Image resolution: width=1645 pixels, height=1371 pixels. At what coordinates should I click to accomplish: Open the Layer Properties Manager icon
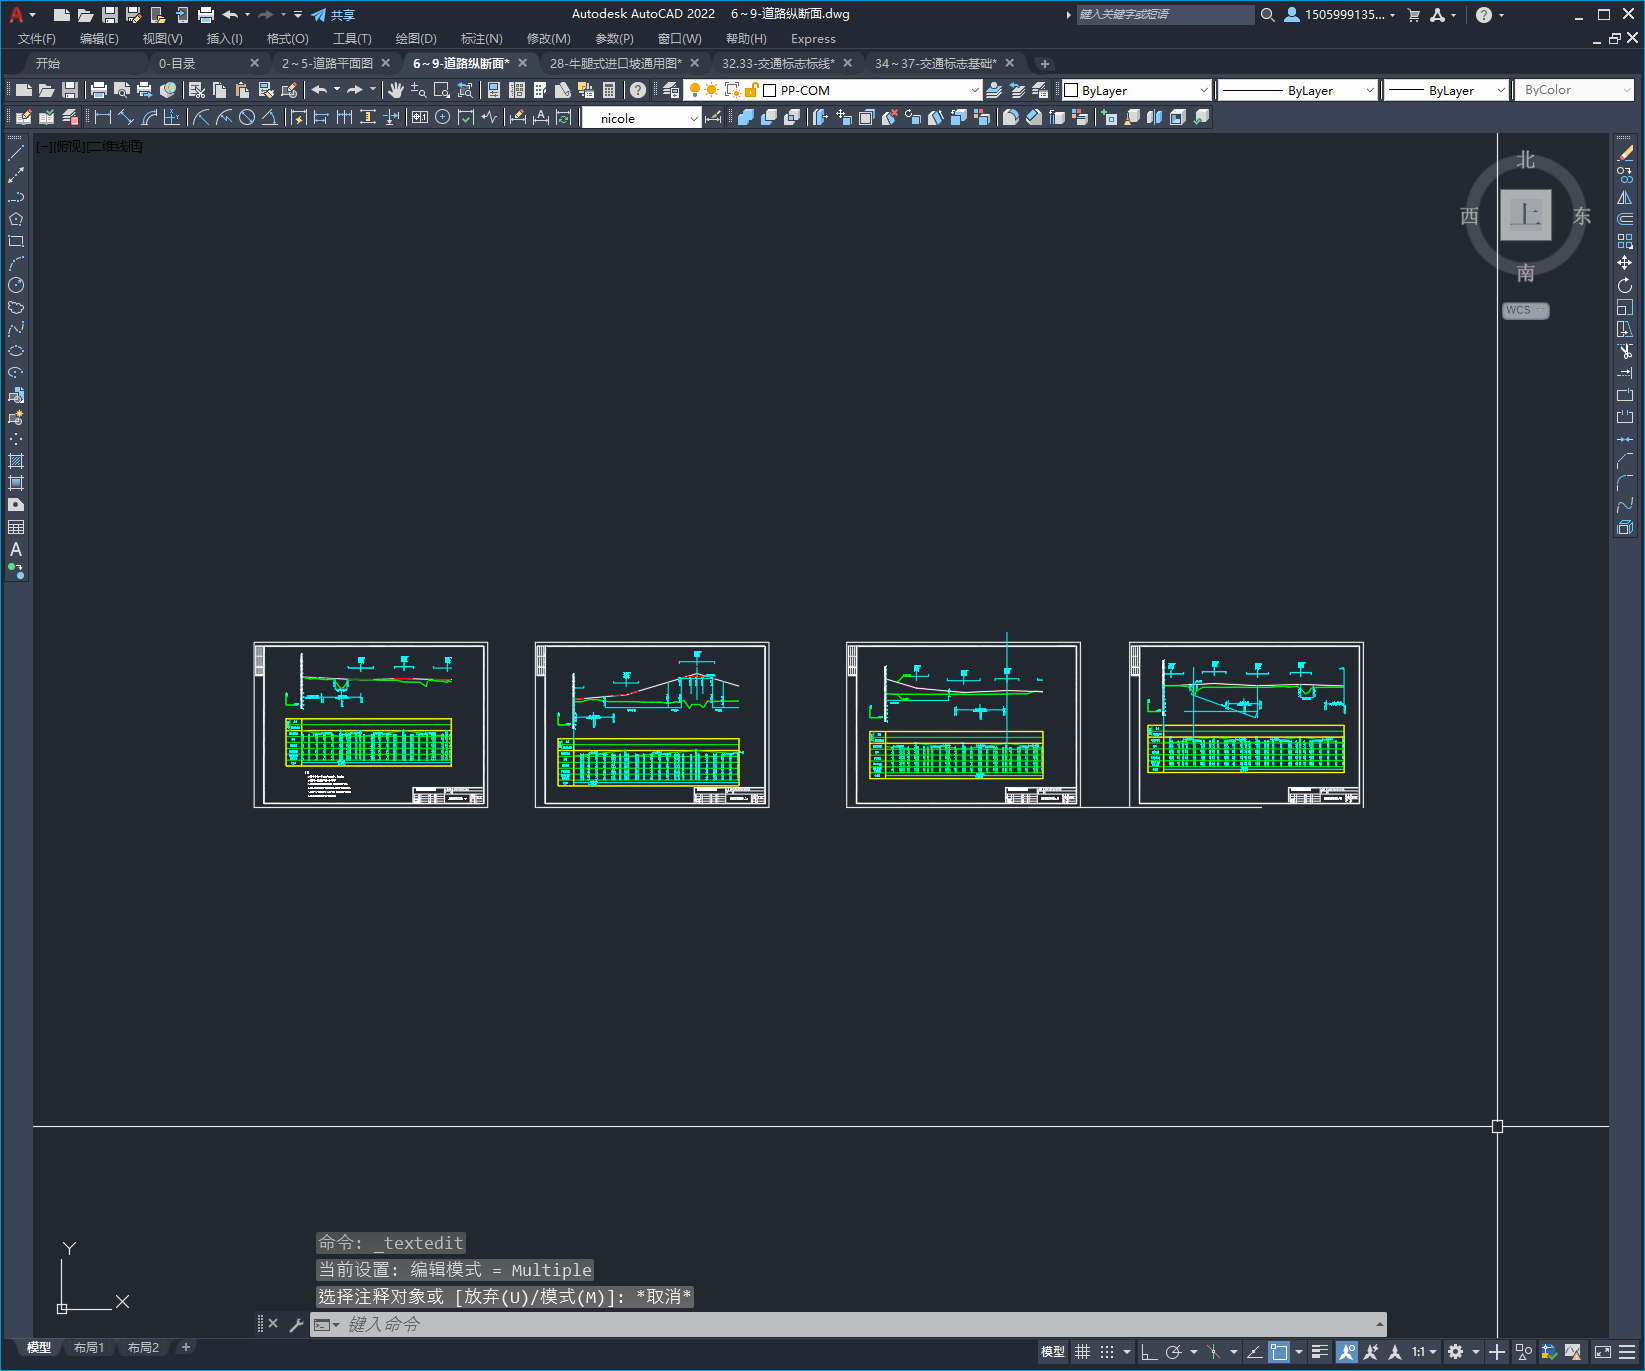click(670, 90)
